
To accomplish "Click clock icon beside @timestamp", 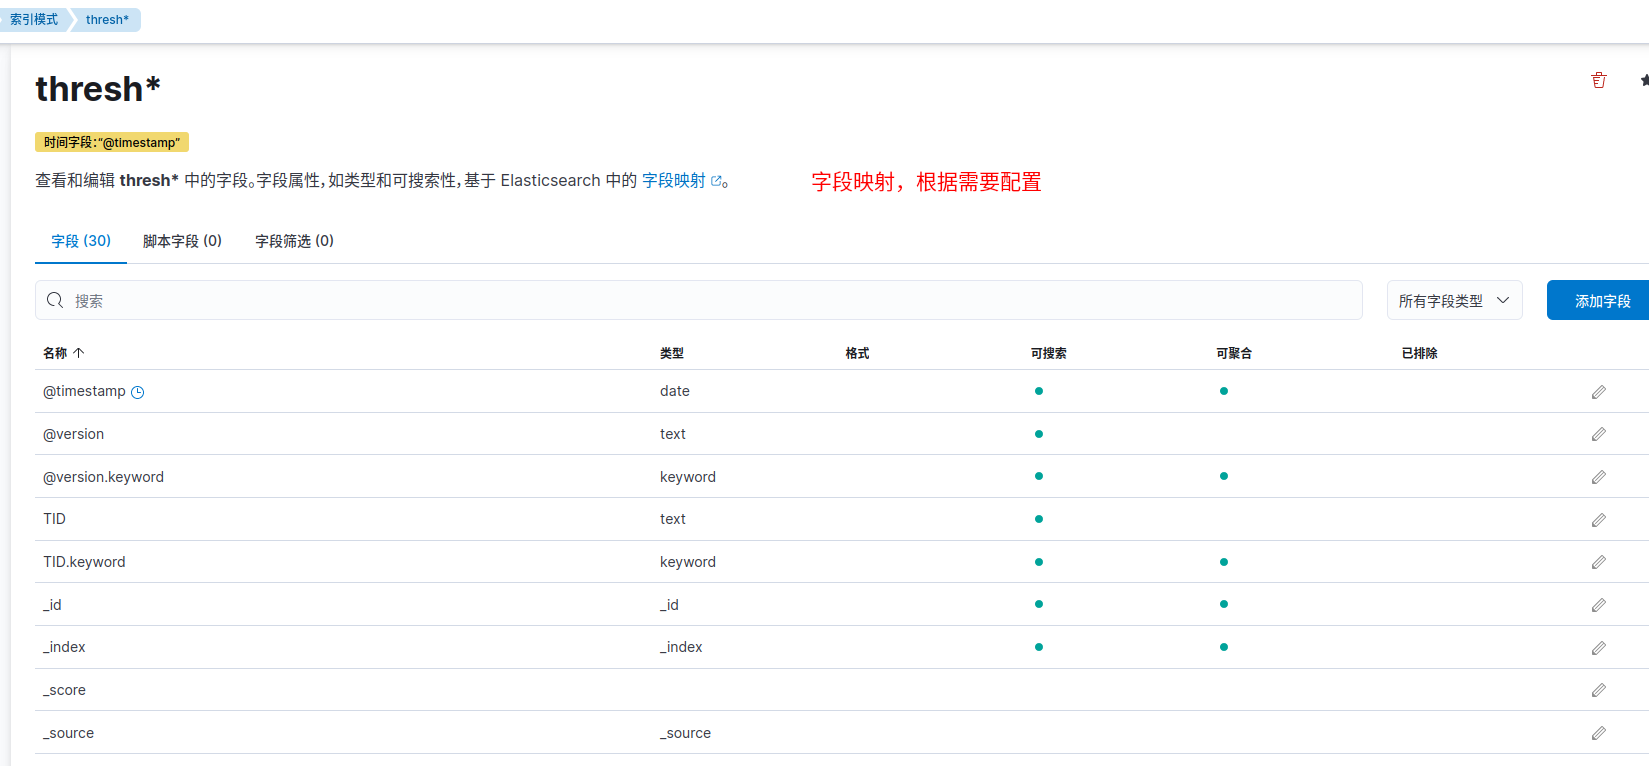I will coord(138,392).
